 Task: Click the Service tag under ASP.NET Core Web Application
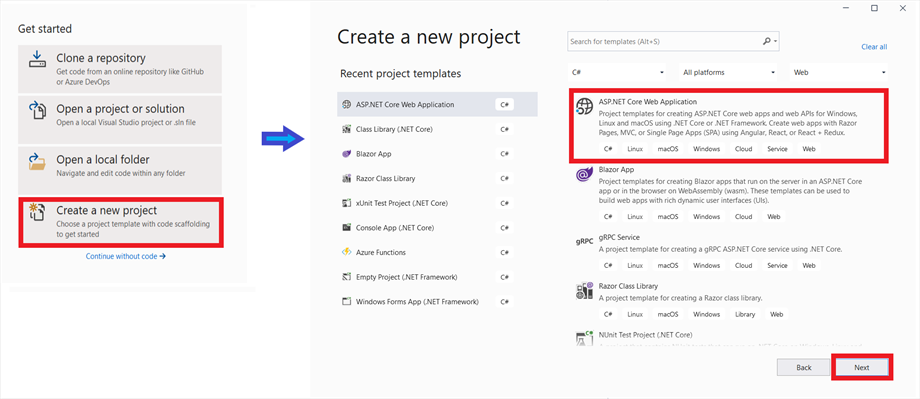pyautogui.click(x=777, y=149)
